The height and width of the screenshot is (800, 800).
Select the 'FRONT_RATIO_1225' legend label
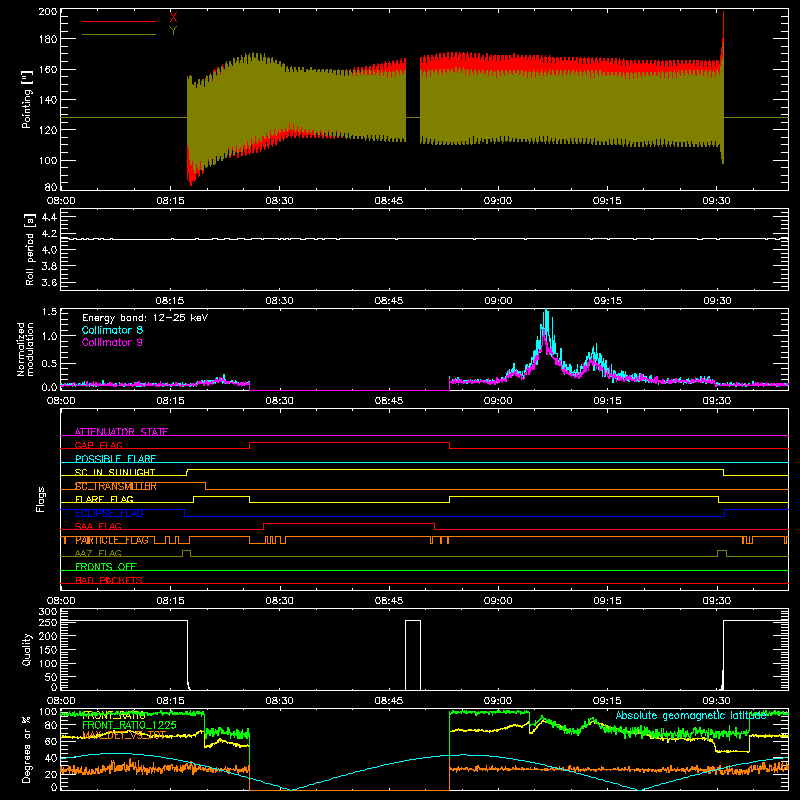point(129,725)
